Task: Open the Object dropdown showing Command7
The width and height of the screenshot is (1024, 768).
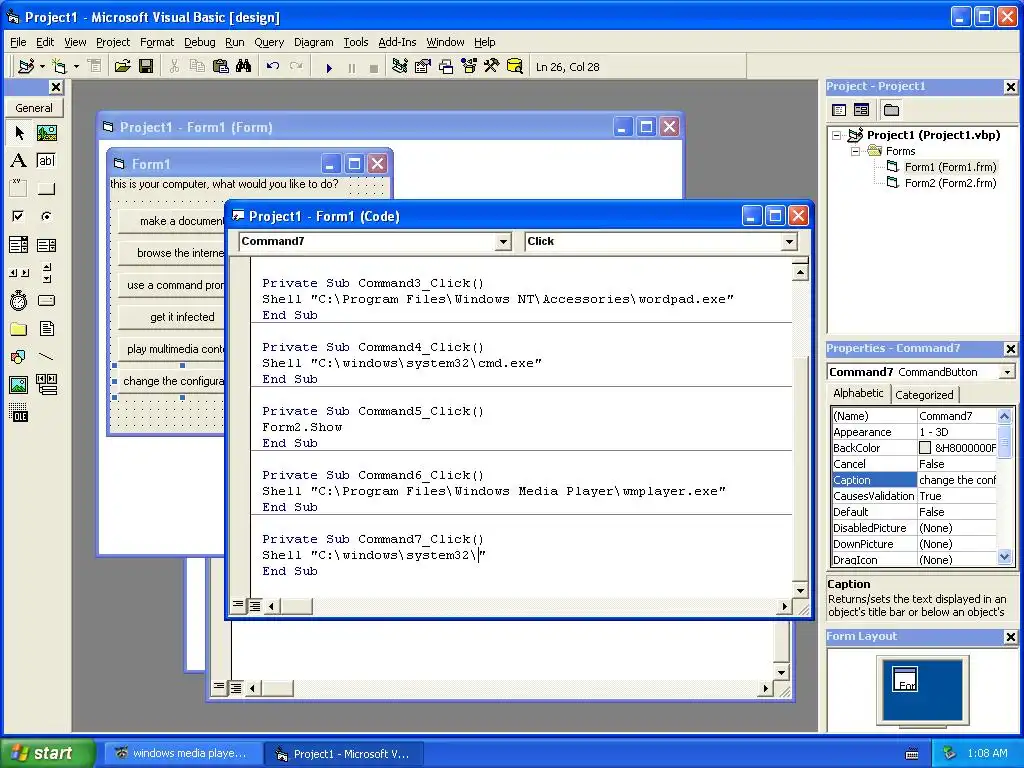Action: pos(503,242)
